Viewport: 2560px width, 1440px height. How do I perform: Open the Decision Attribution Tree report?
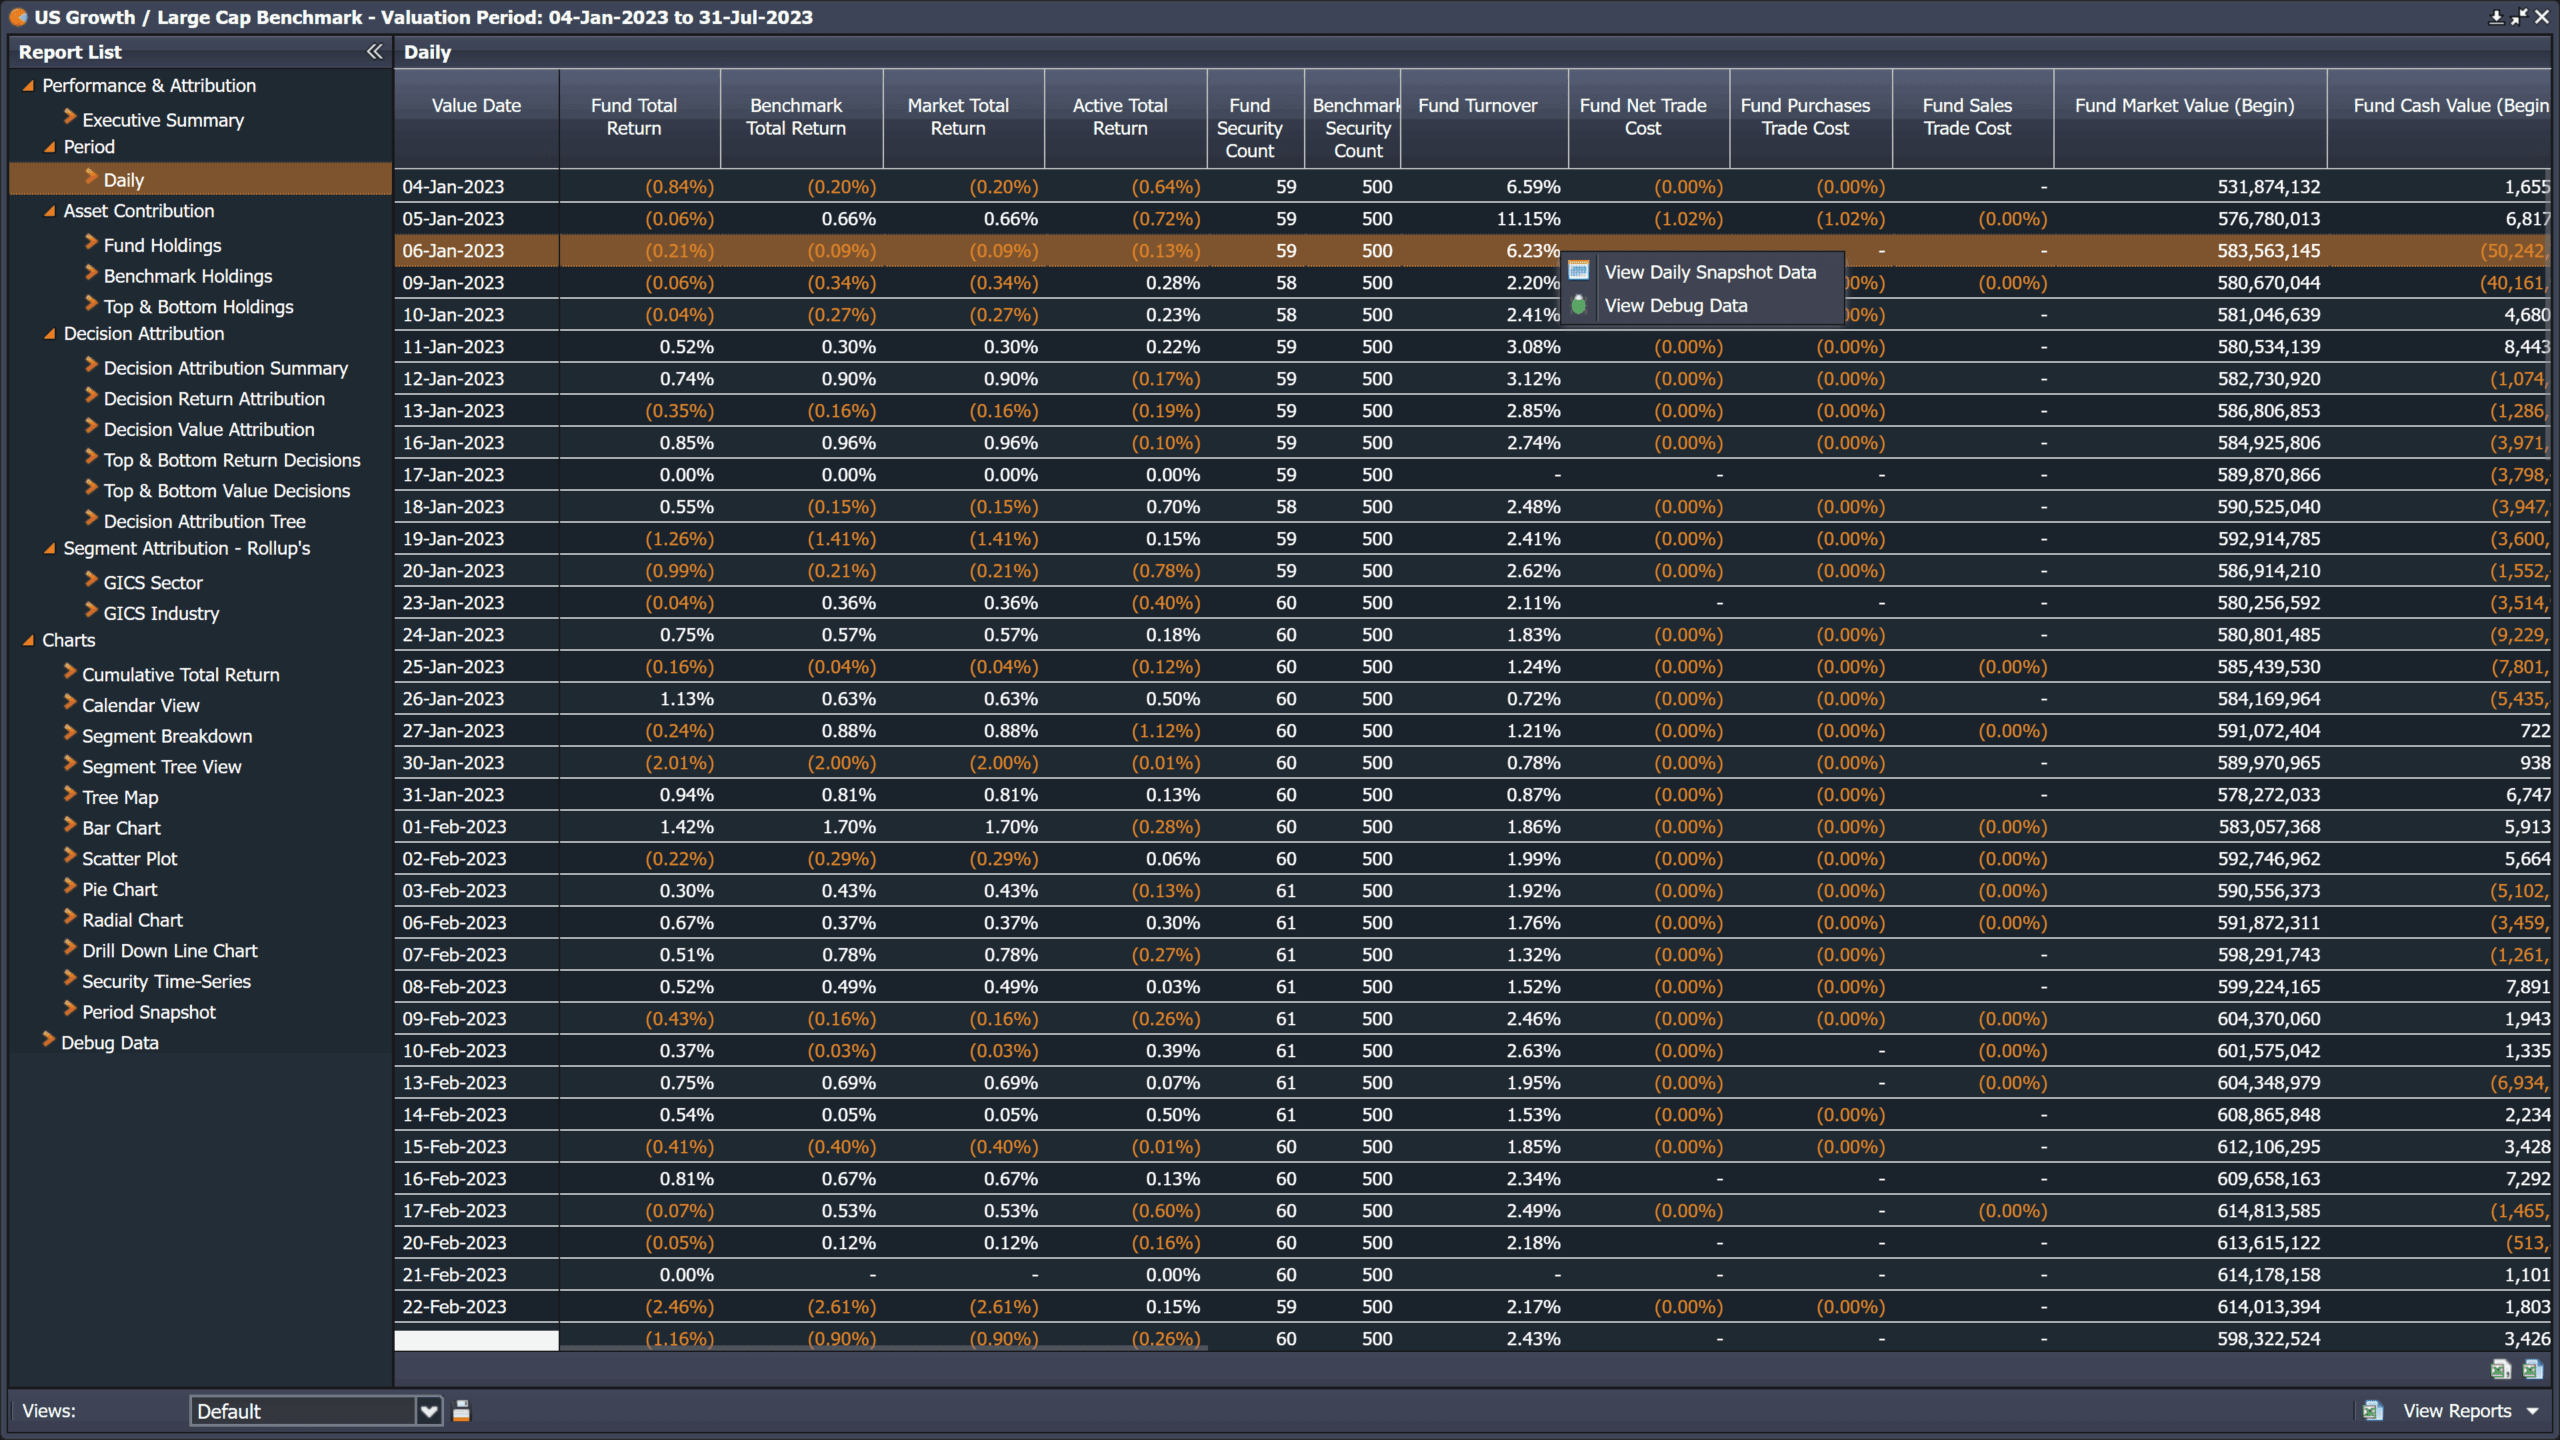coord(204,522)
